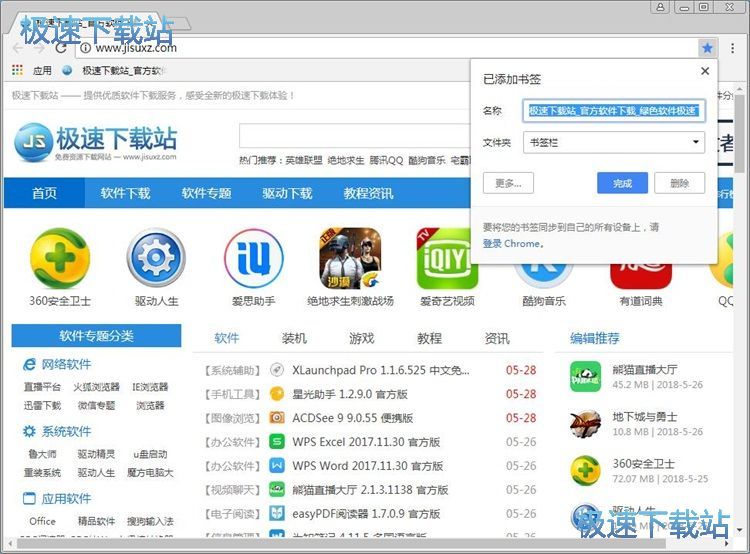This screenshot has height=554, width=750.
Task: Select the 资讯 content tab
Action: tap(497, 338)
